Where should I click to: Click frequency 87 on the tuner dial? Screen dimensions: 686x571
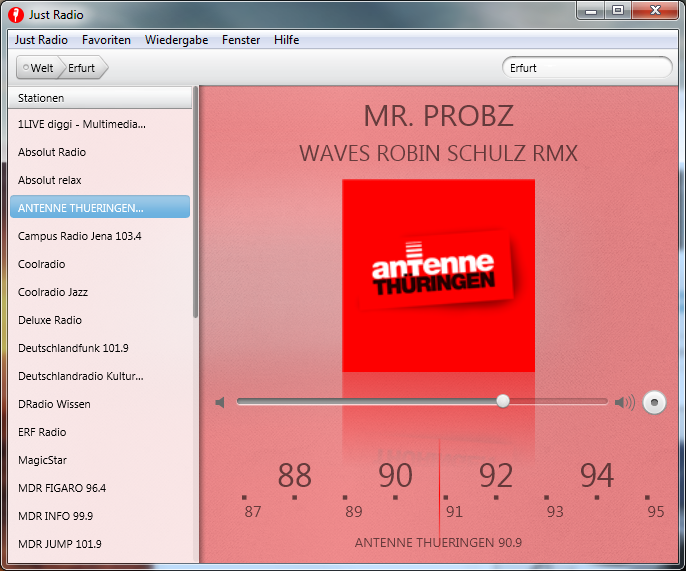[253, 511]
